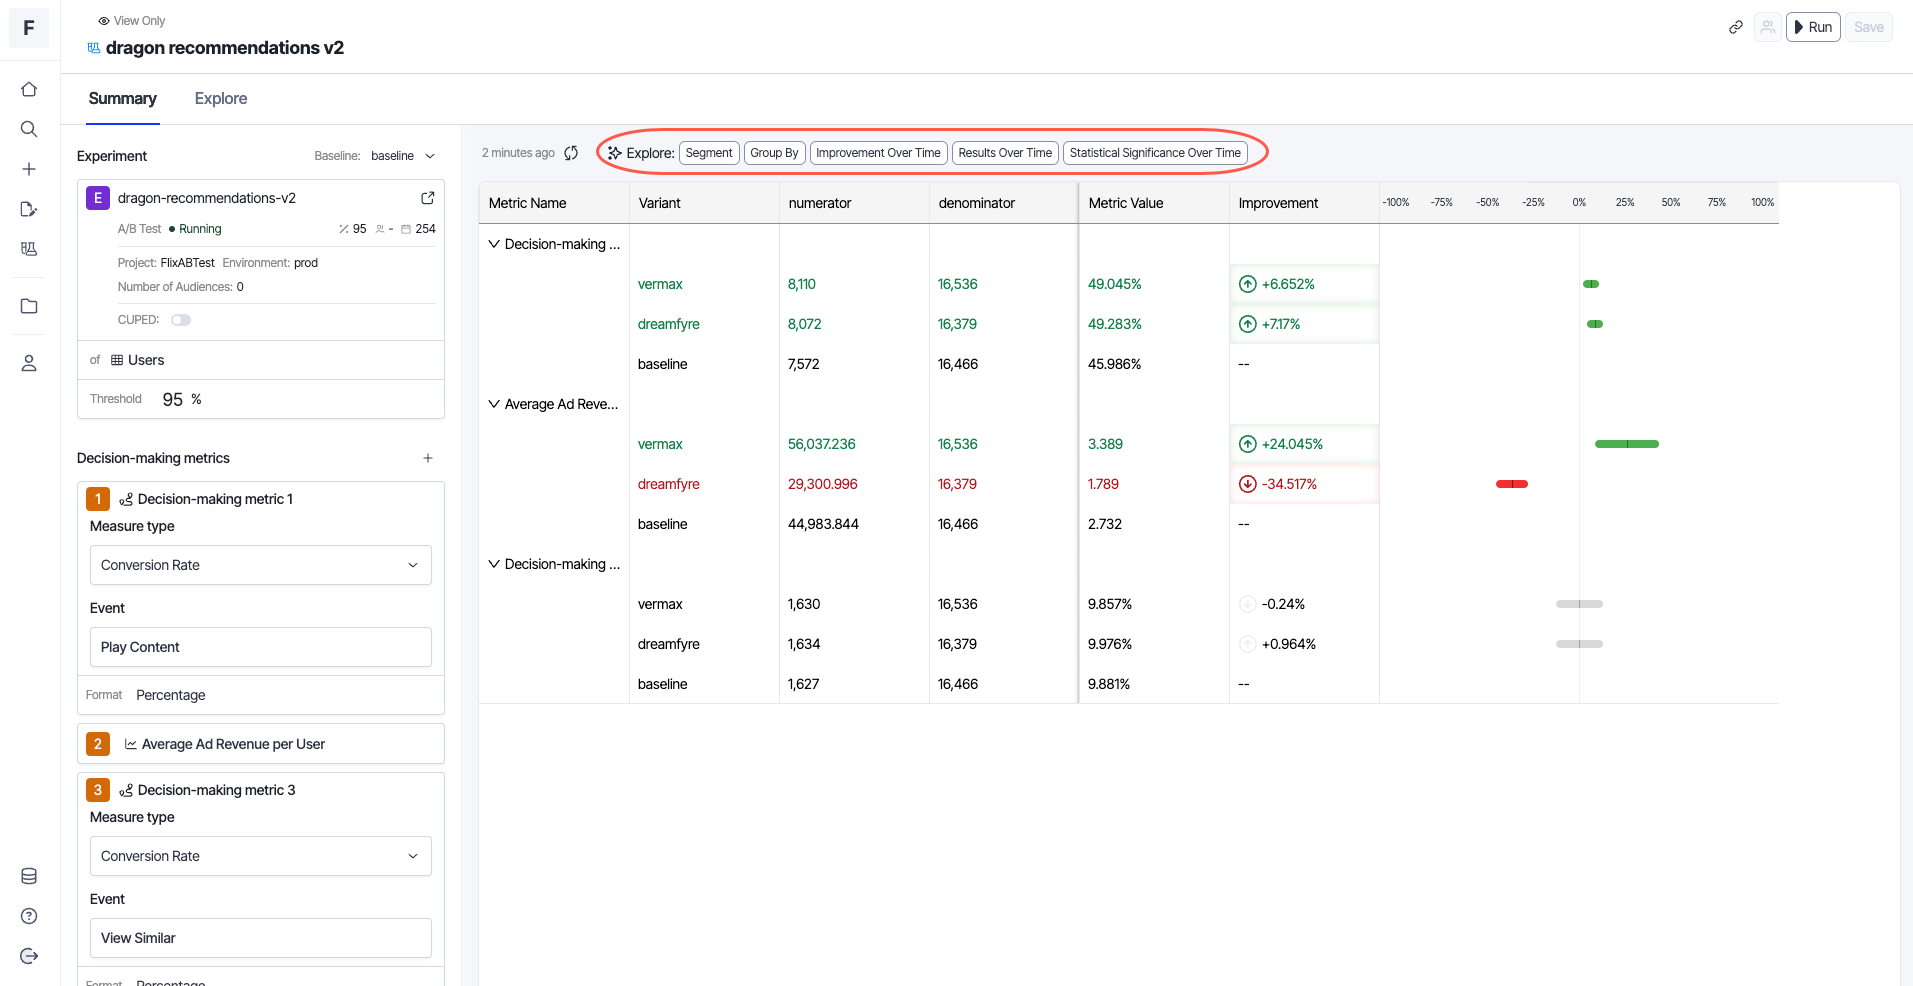The image size is (1913, 986).
Task: Click the green vermax +24.045% interval bar
Action: 1627,444
